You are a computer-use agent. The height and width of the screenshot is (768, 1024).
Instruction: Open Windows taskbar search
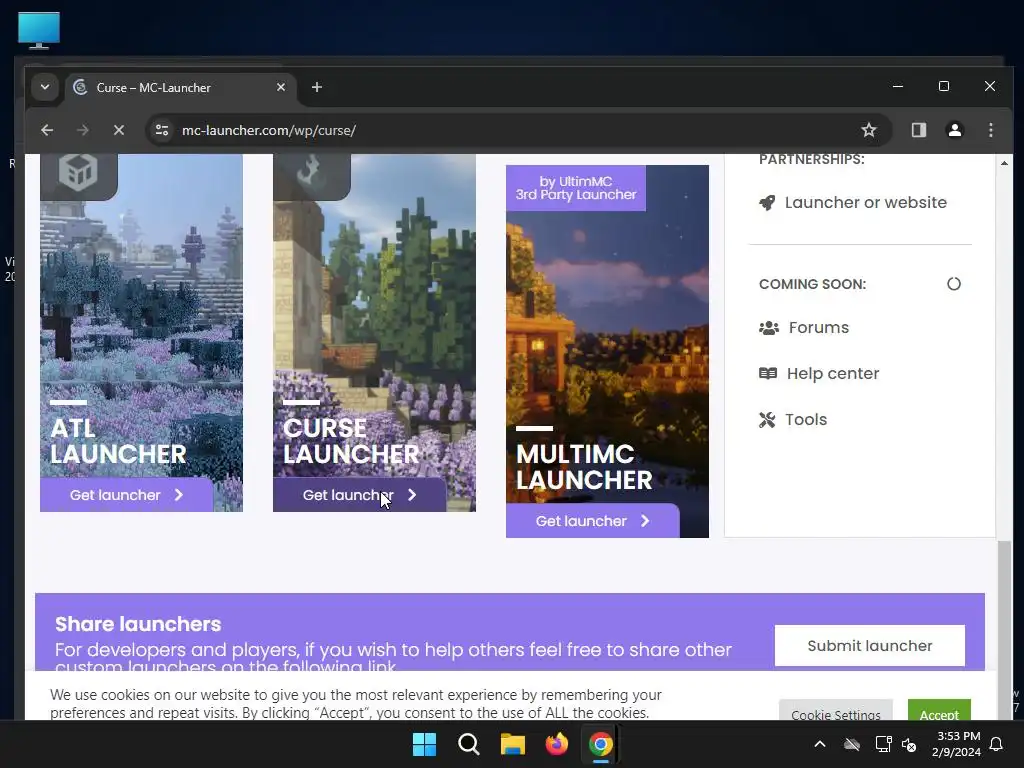click(468, 744)
